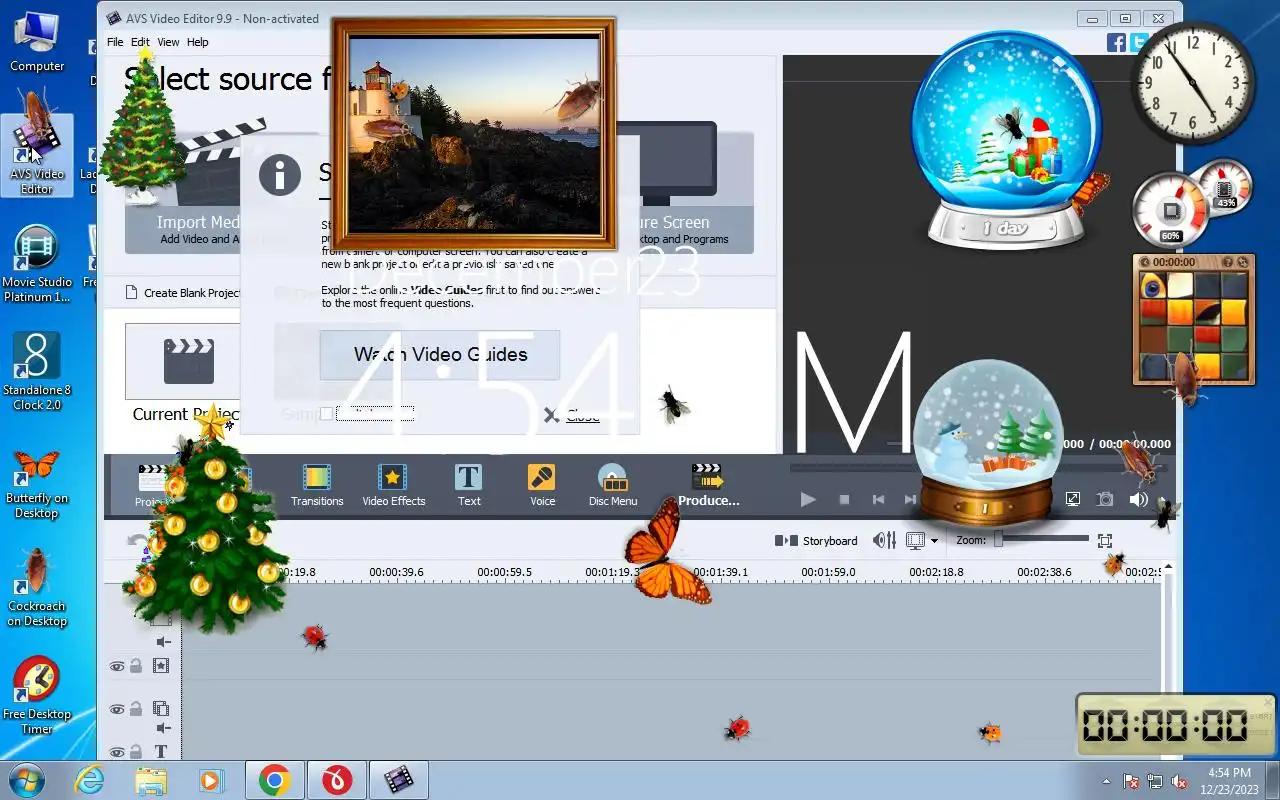The width and height of the screenshot is (1280, 800).
Task: Select Butterfly on Desktop shortcut
Action: pyautogui.click(x=37, y=483)
